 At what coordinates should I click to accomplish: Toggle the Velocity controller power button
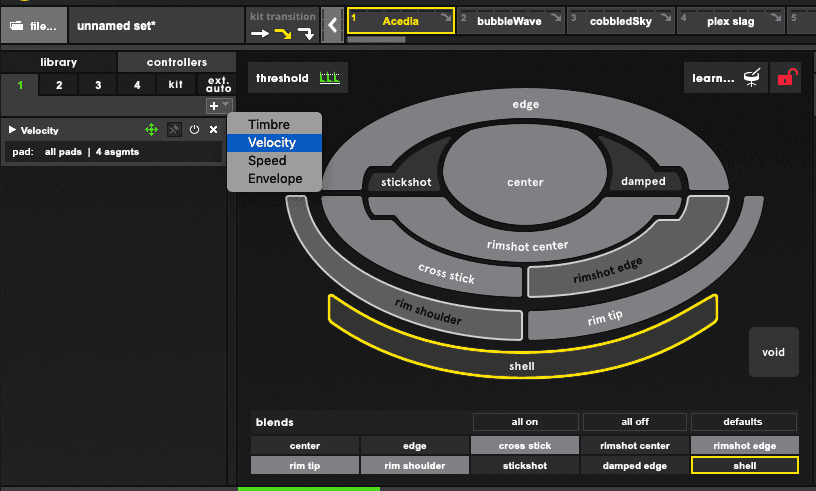(194, 130)
